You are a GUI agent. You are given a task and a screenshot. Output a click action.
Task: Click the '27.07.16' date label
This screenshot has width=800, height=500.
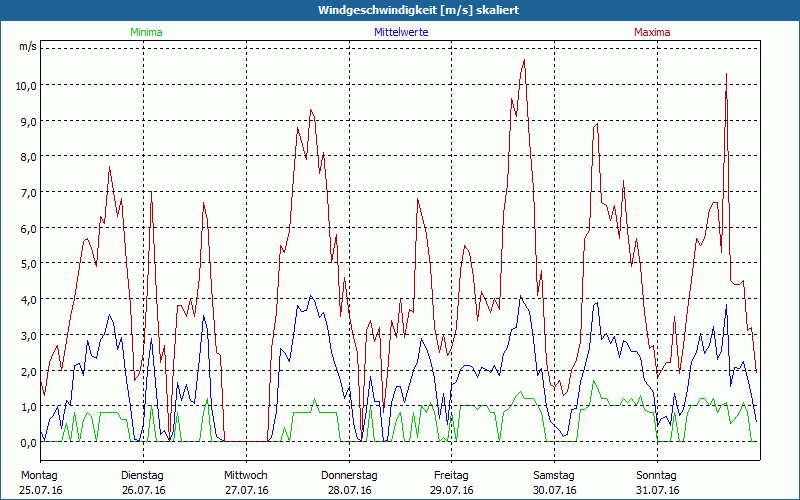pyautogui.click(x=247, y=490)
